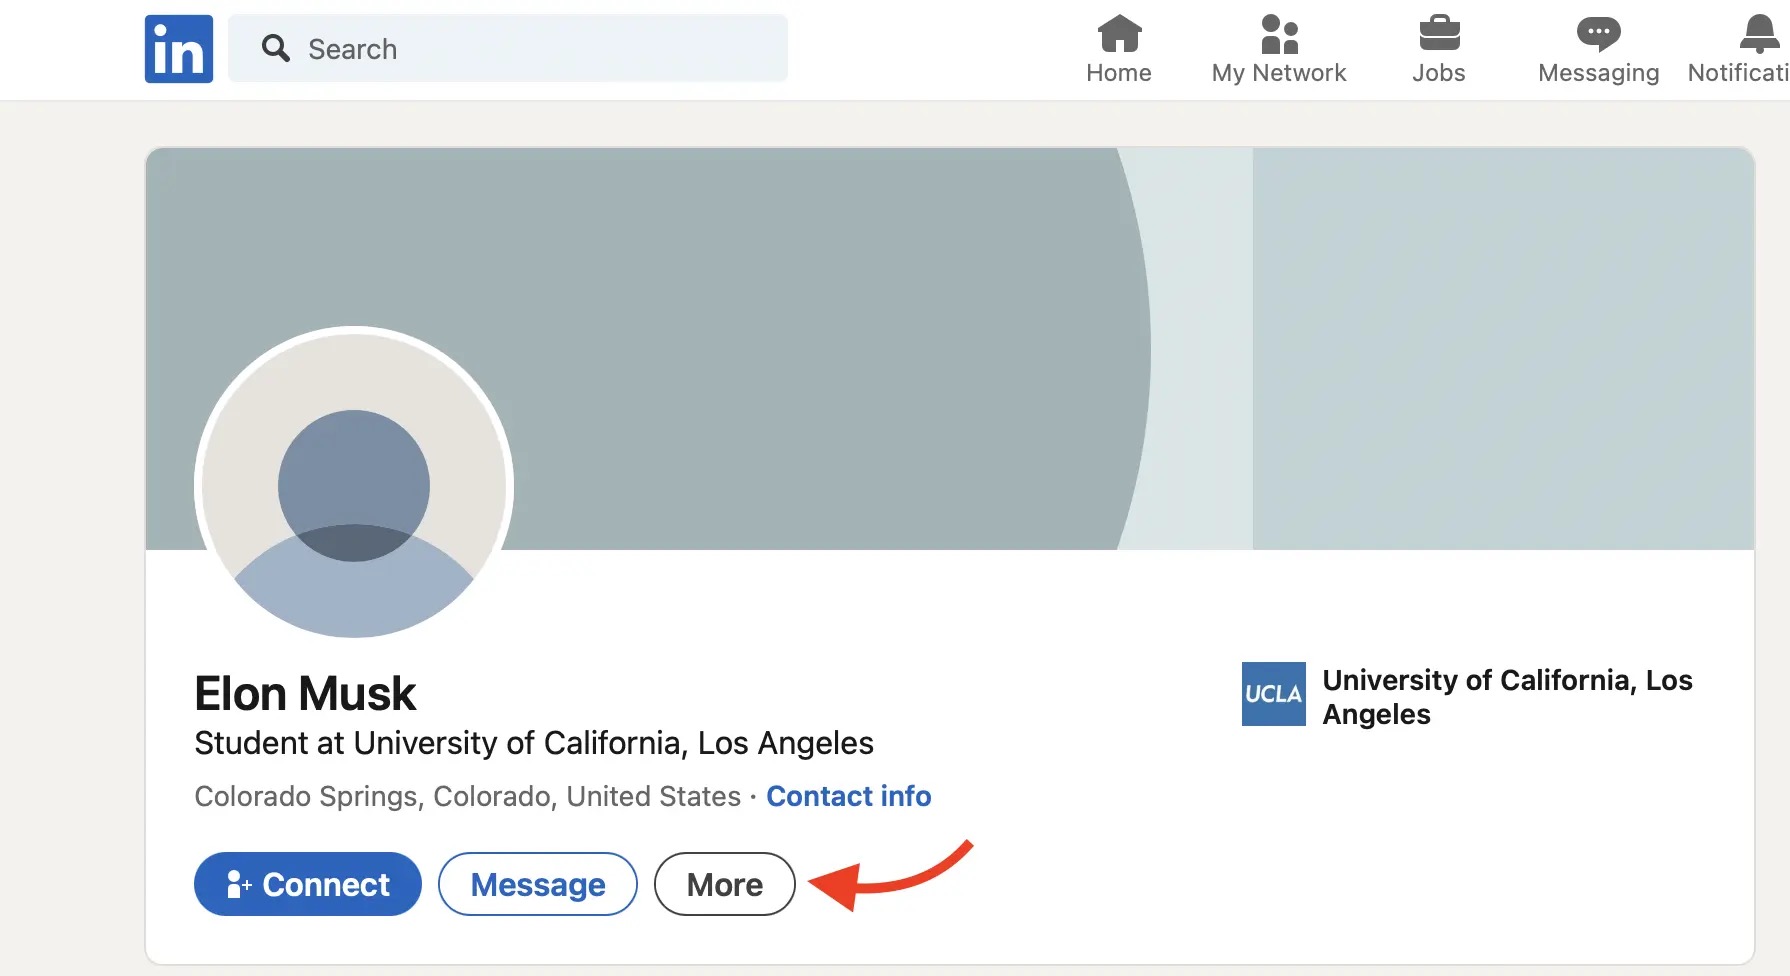This screenshot has height=976, width=1790.
Task: Open the Jobs briefcase icon
Action: (1439, 34)
